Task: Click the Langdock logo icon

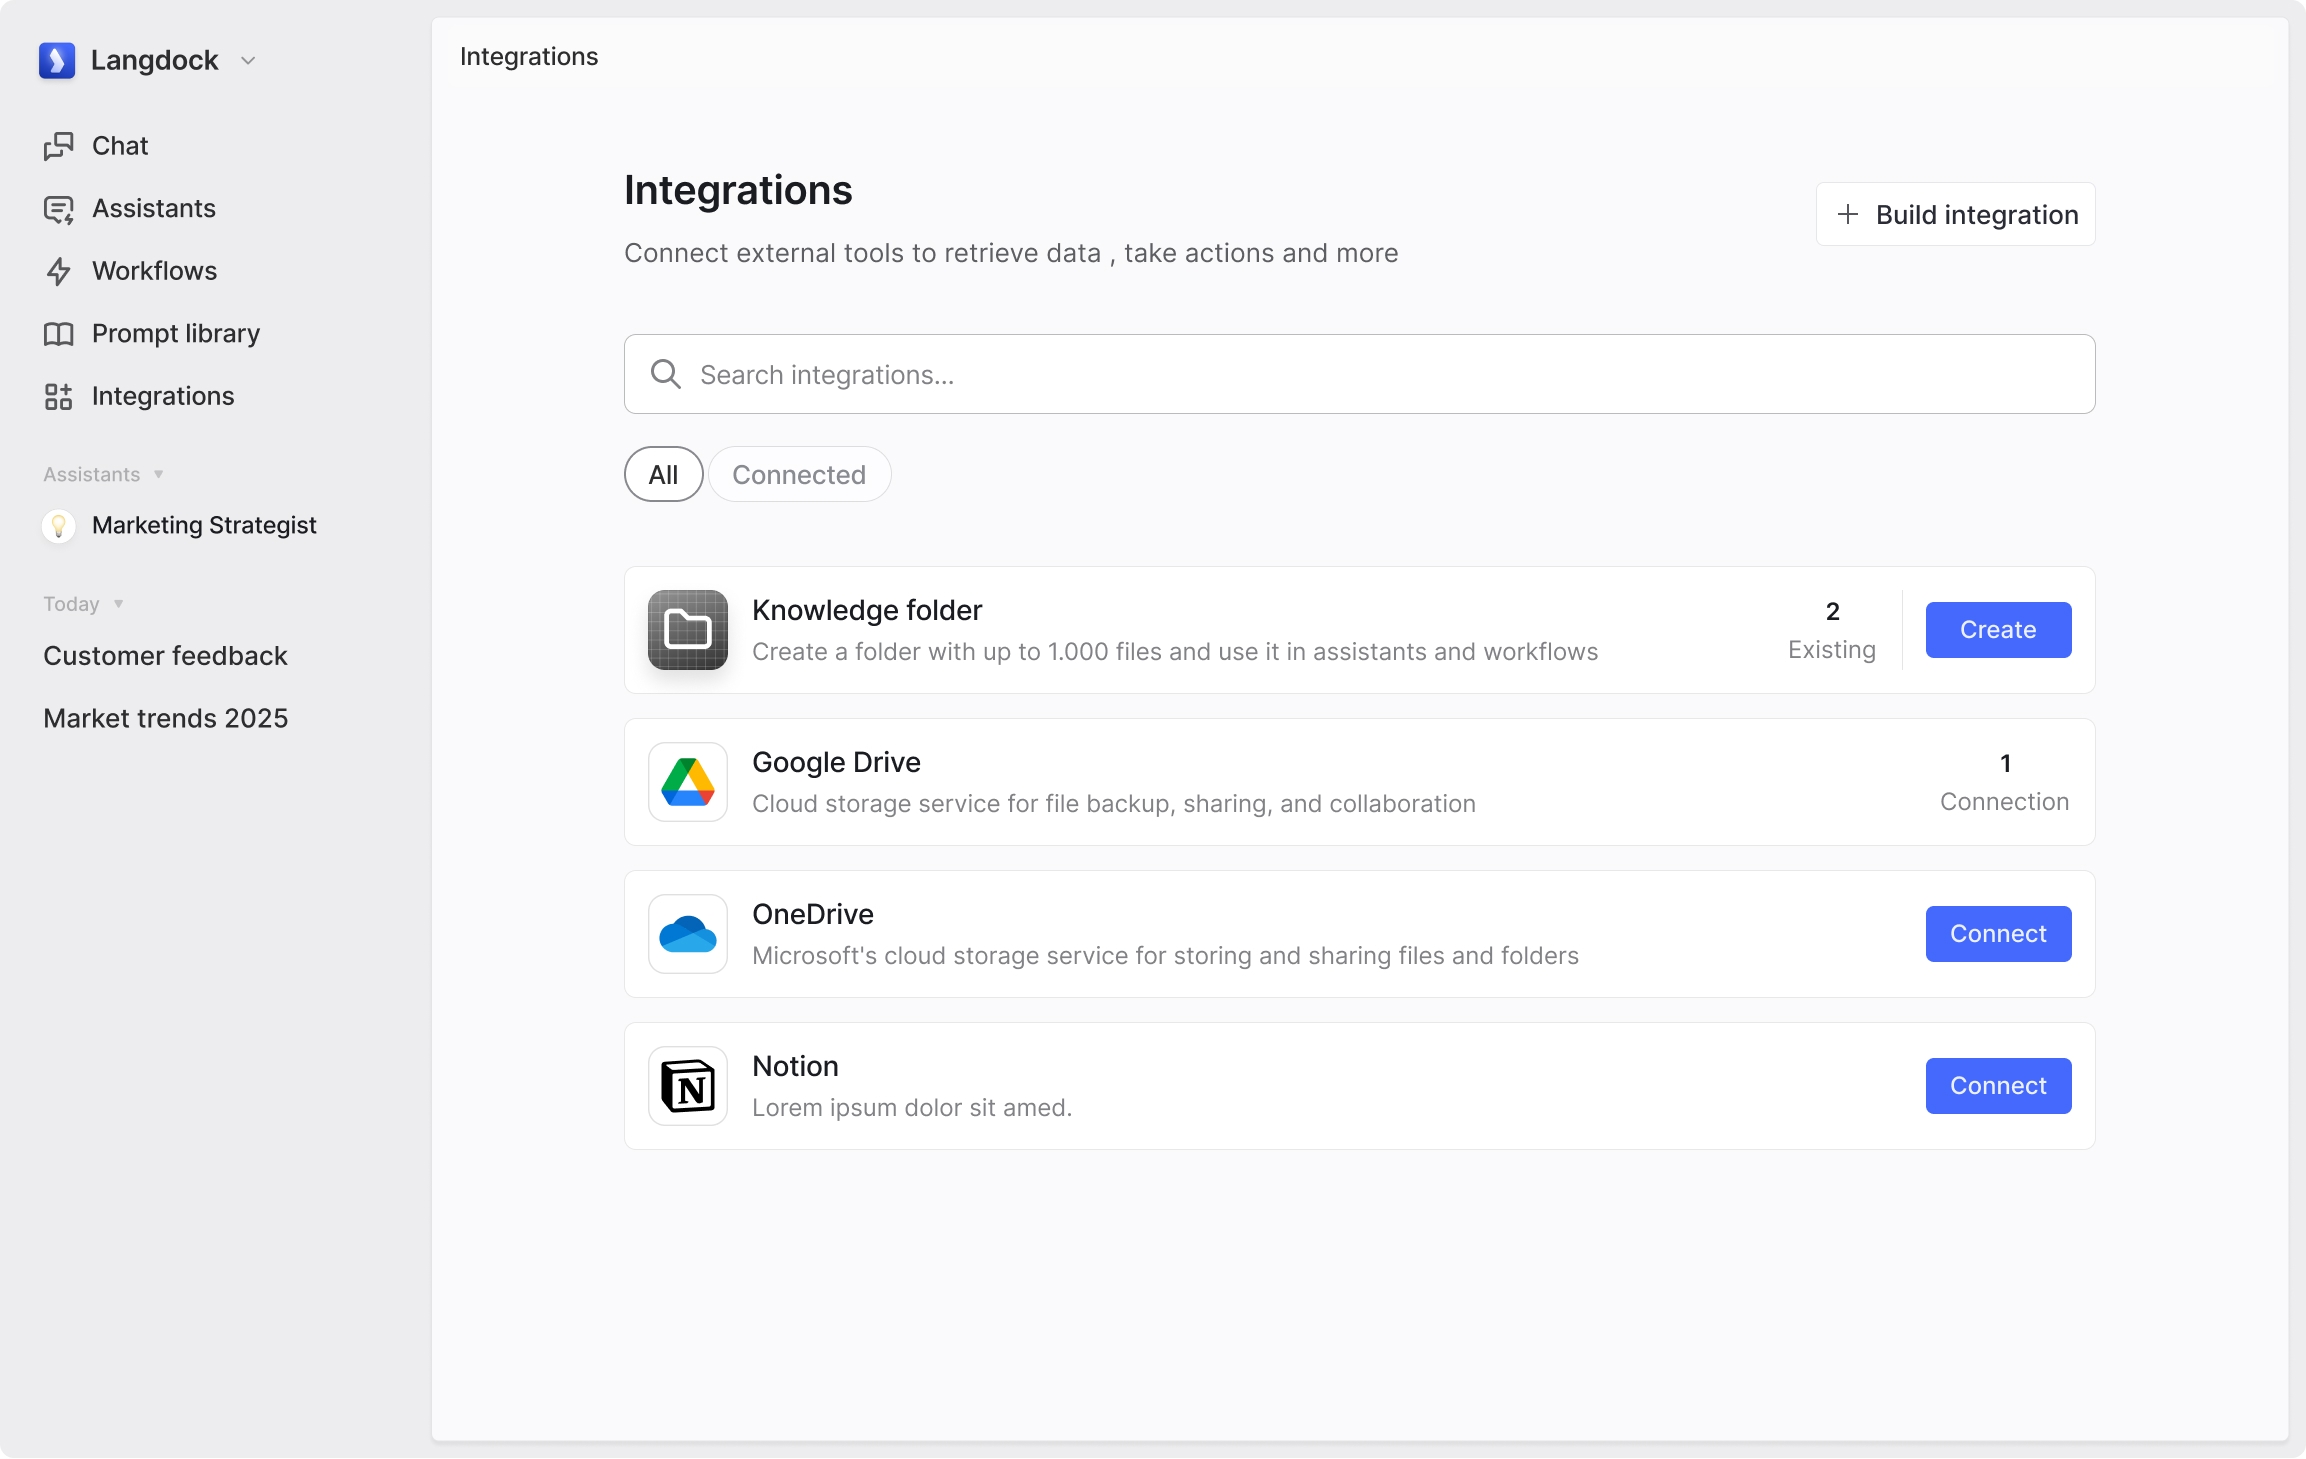Action: click(57, 60)
